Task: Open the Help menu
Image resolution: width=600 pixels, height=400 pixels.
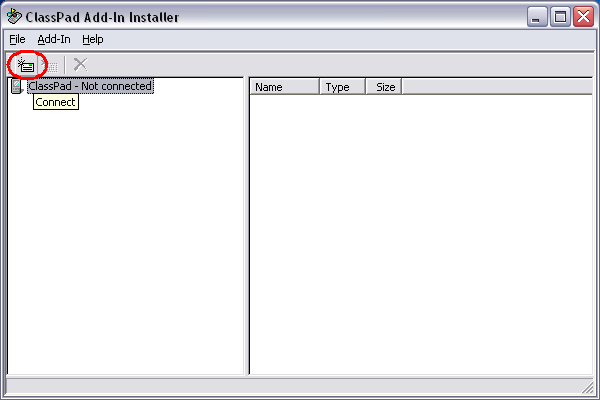Action: point(93,39)
